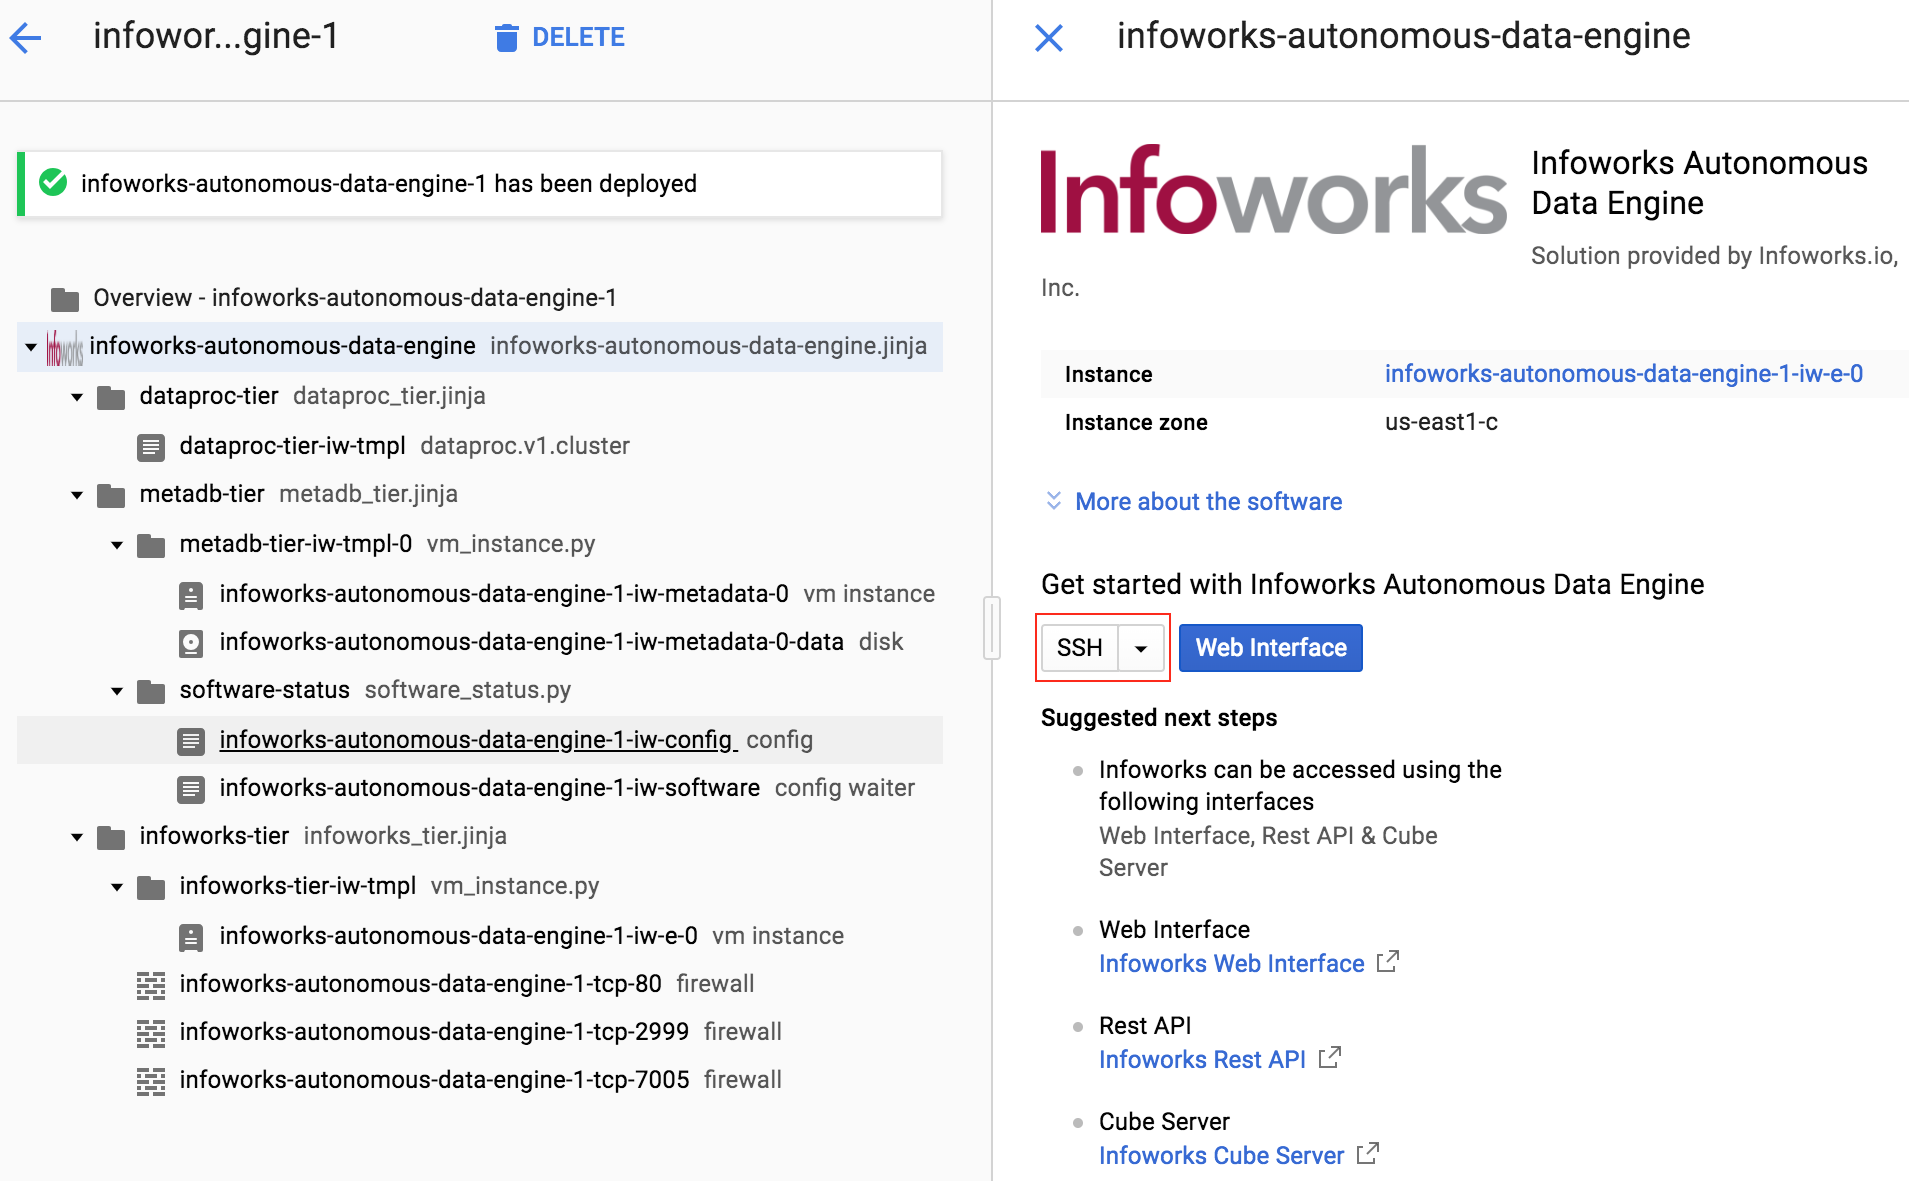Click infoworks-tier folder icon
Image resolution: width=1909 pixels, height=1181 pixels.
click(x=111, y=838)
